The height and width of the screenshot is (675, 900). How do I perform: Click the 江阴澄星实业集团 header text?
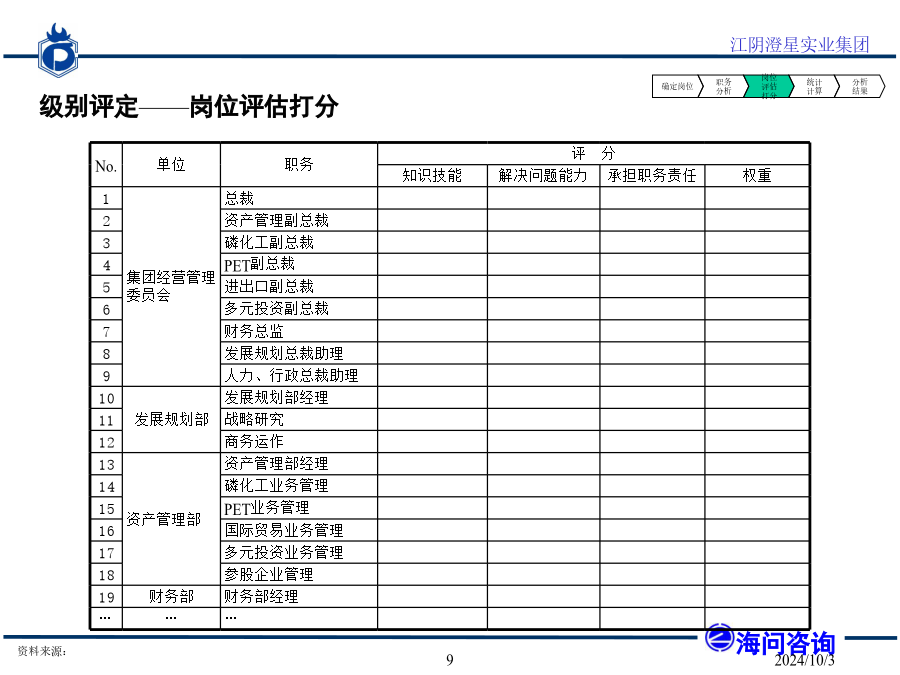pyautogui.click(x=799, y=45)
